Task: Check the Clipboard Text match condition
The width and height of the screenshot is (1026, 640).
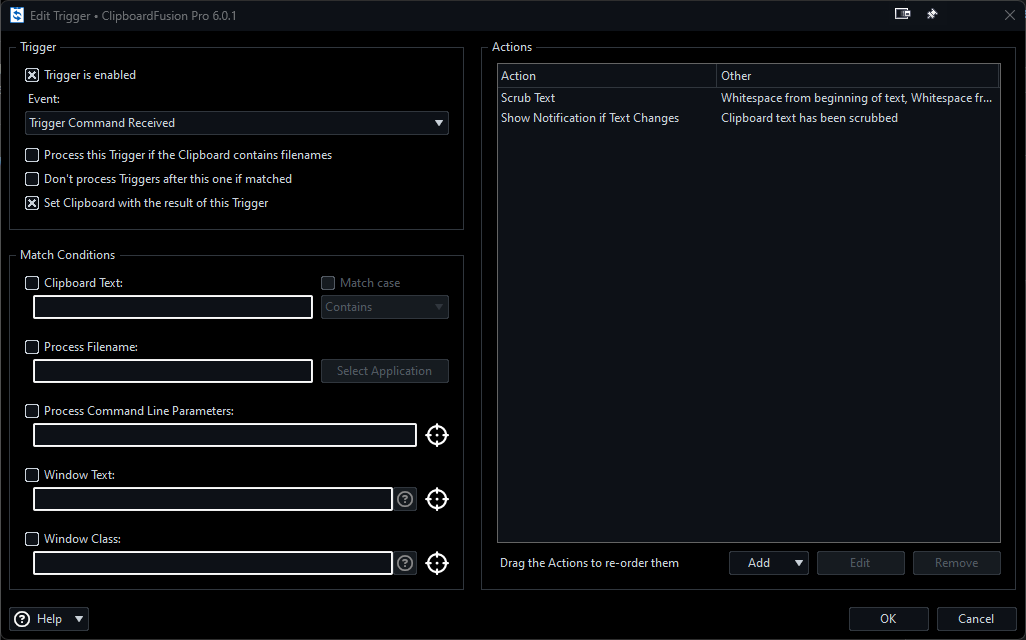Action: point(32,283)
